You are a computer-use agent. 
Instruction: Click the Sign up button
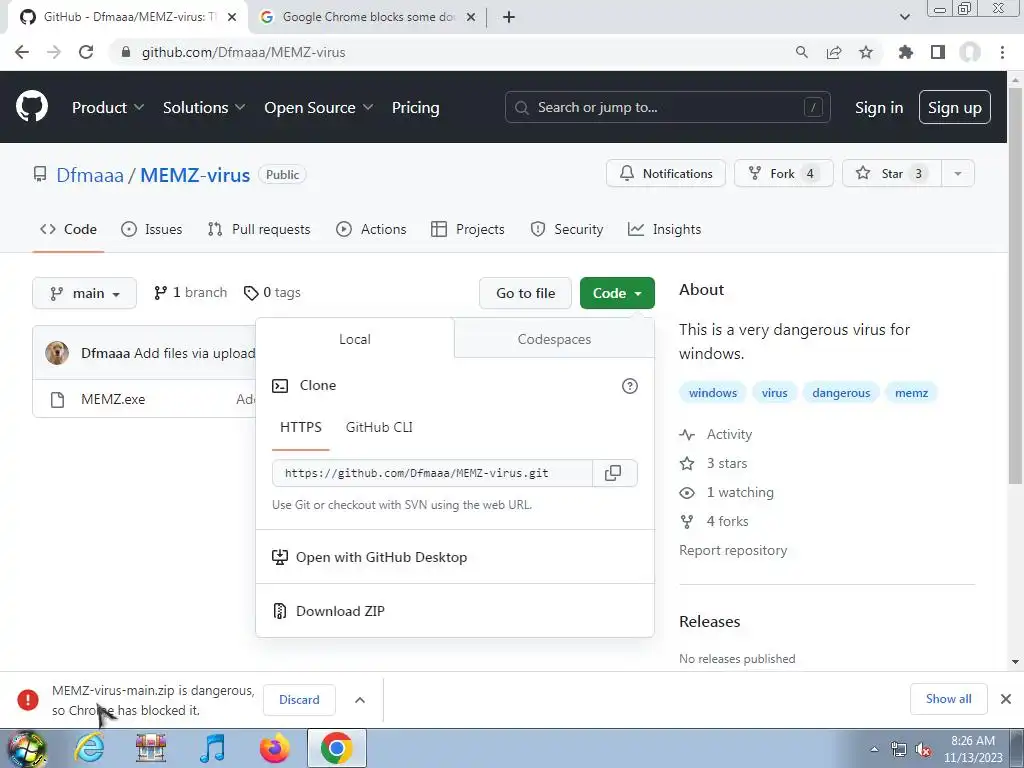(x=955, y=107)
